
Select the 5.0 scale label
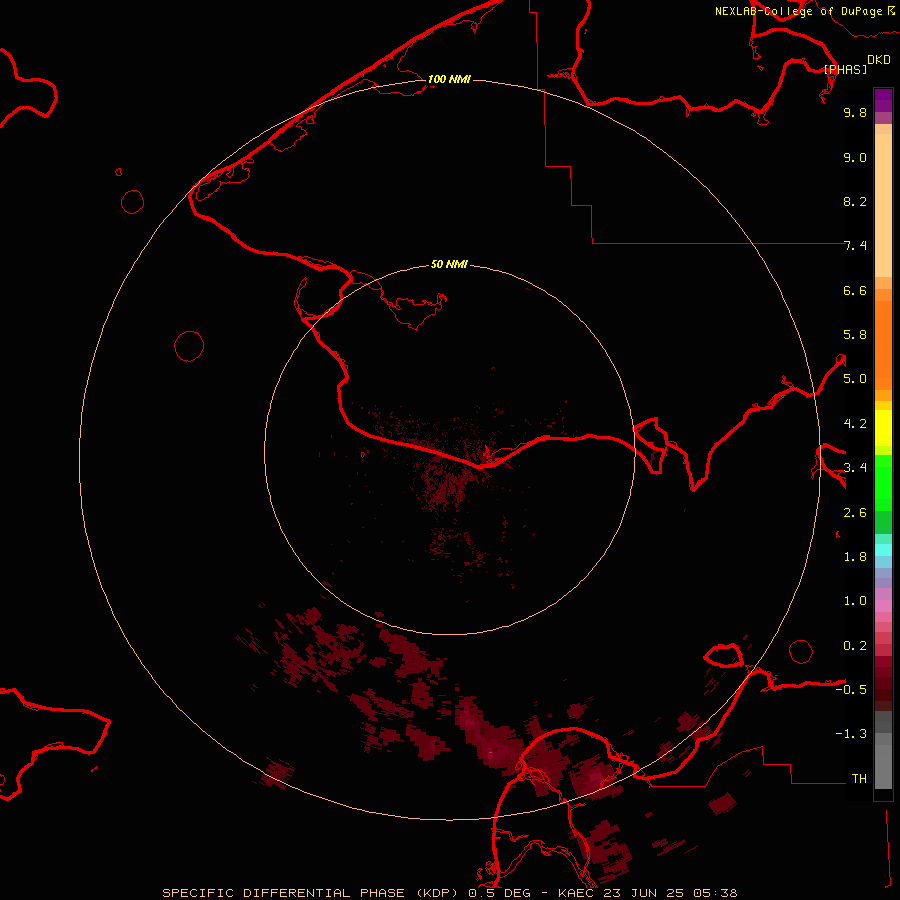coord(855,379)
